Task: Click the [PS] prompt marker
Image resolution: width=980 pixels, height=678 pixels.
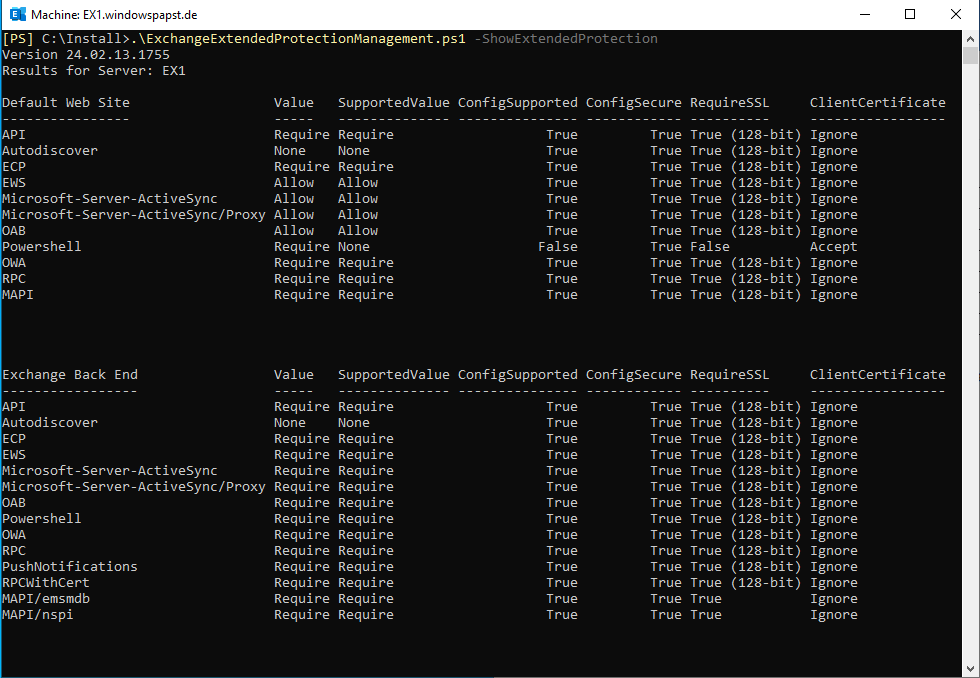Action: 18,39
